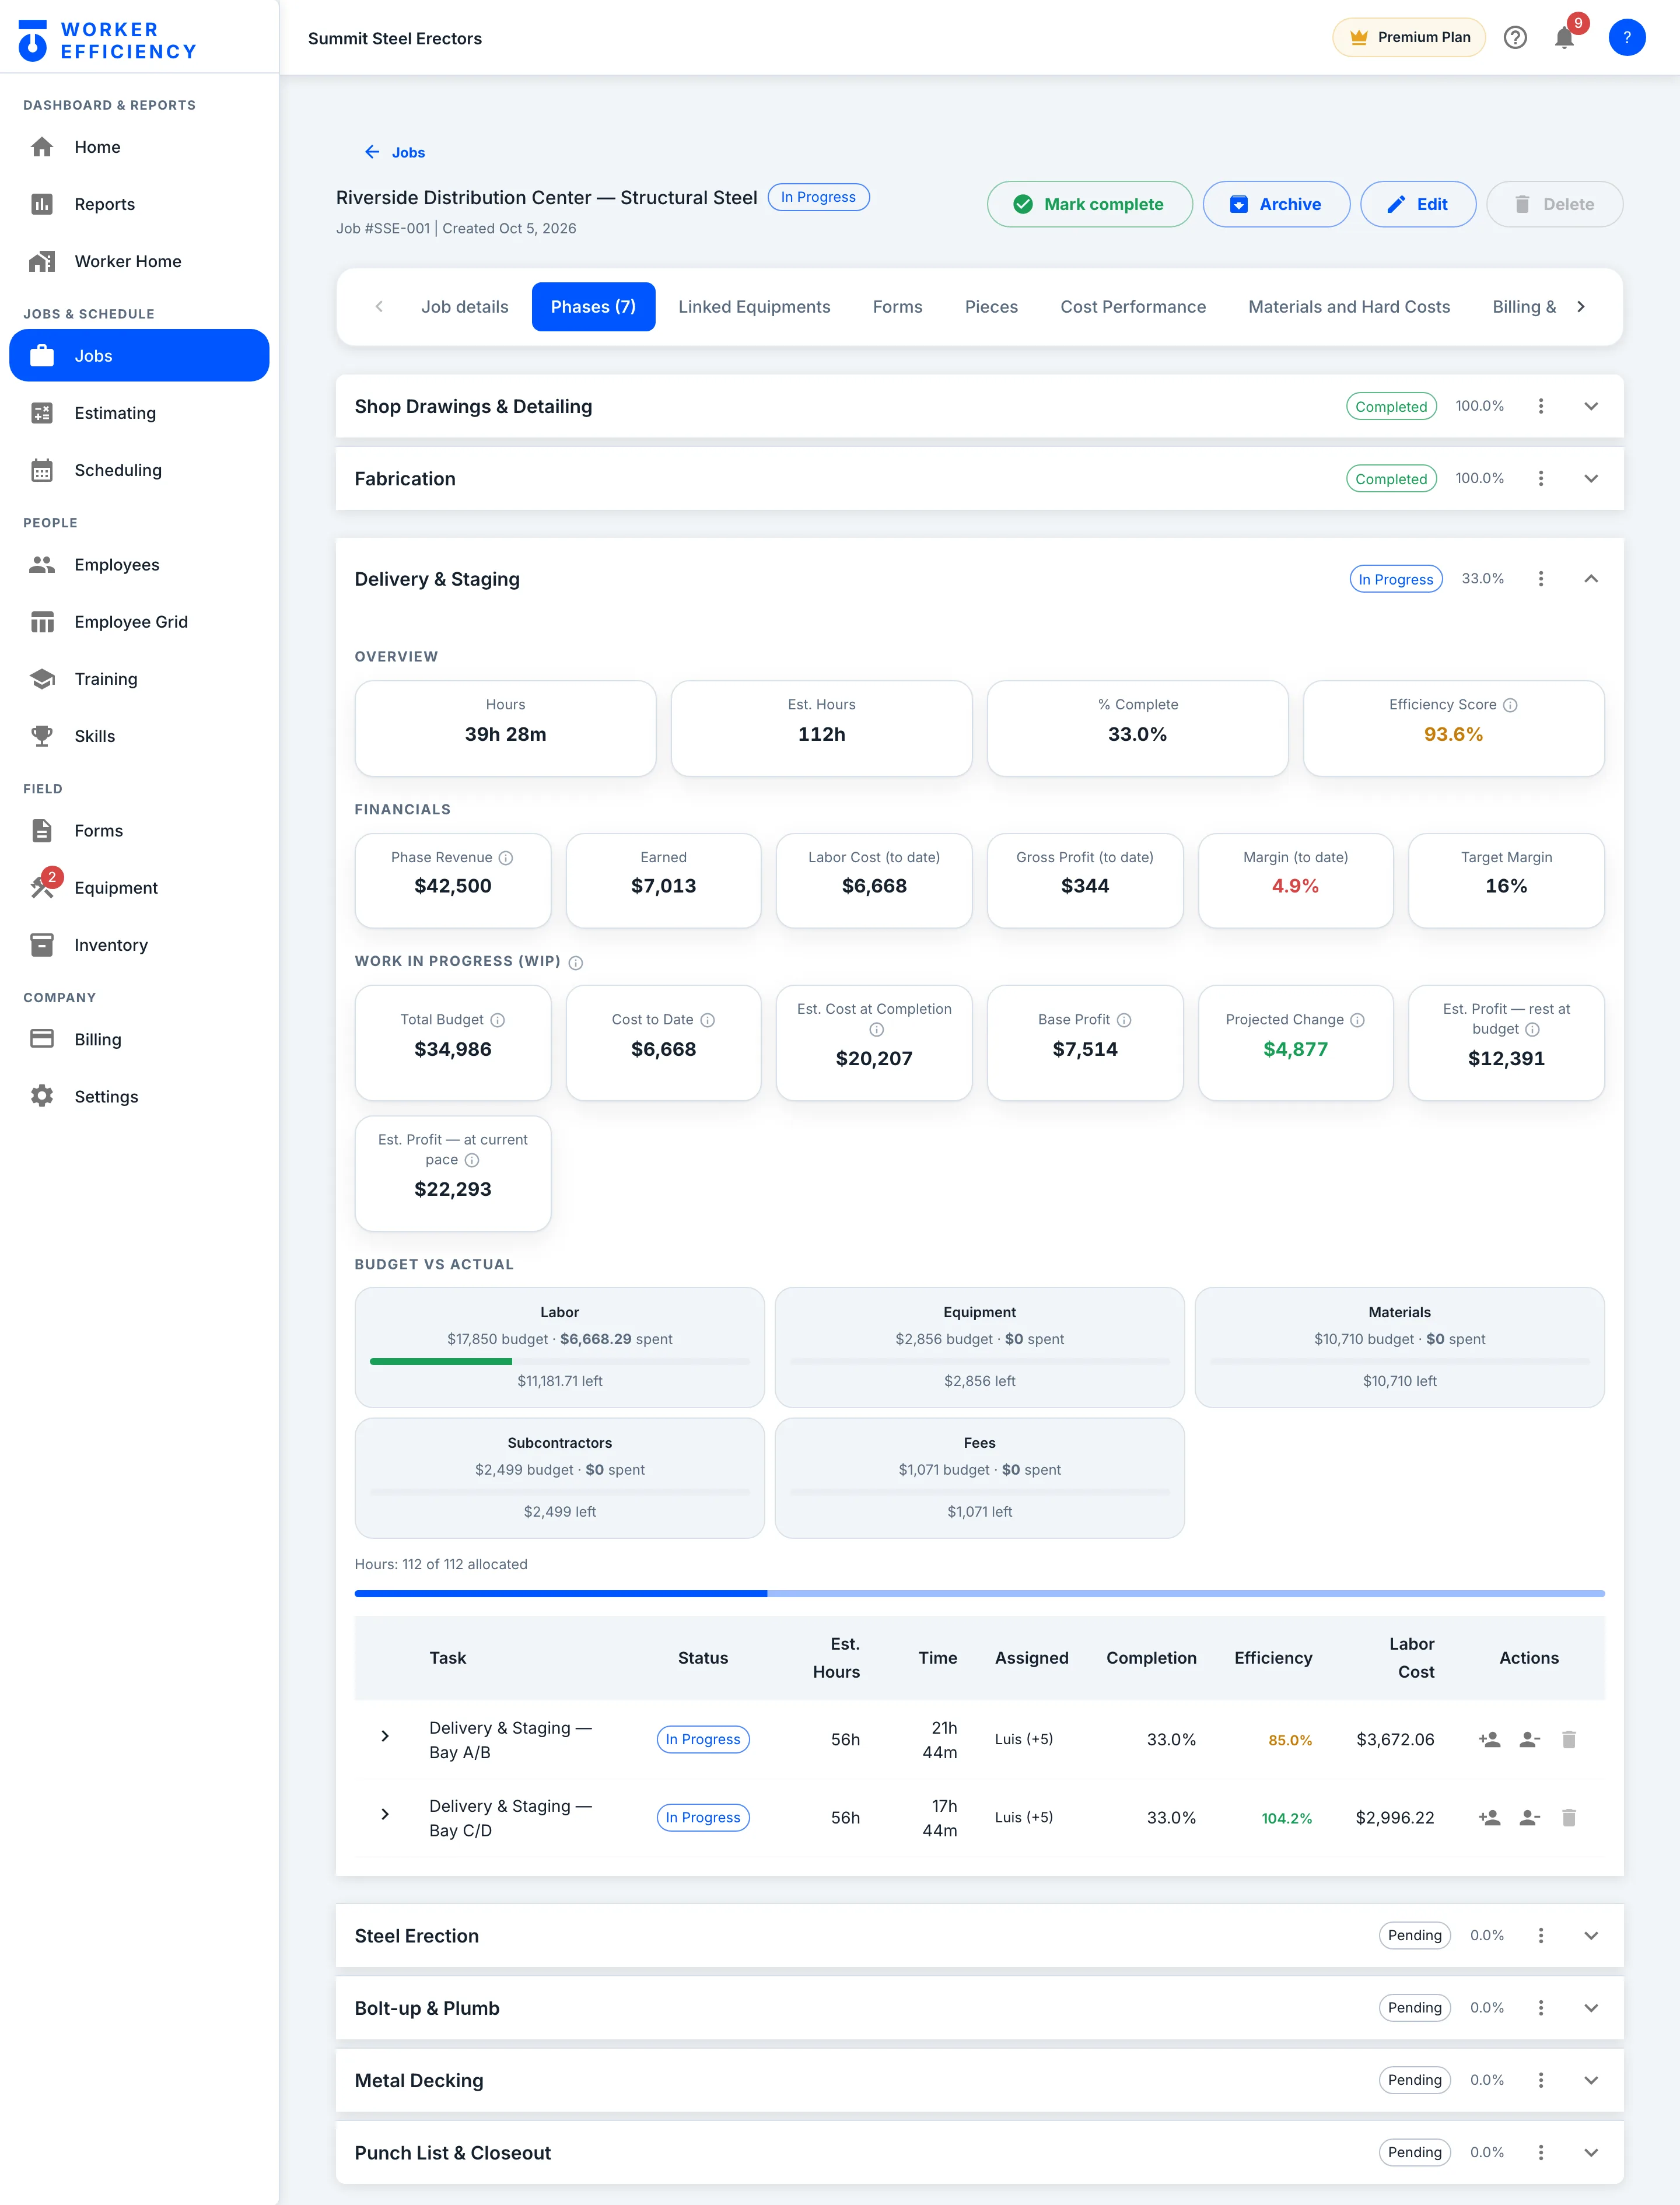Expand the Bay C/D task row
This screenshot has width=1680, height=2205.
click(385, 1814)
